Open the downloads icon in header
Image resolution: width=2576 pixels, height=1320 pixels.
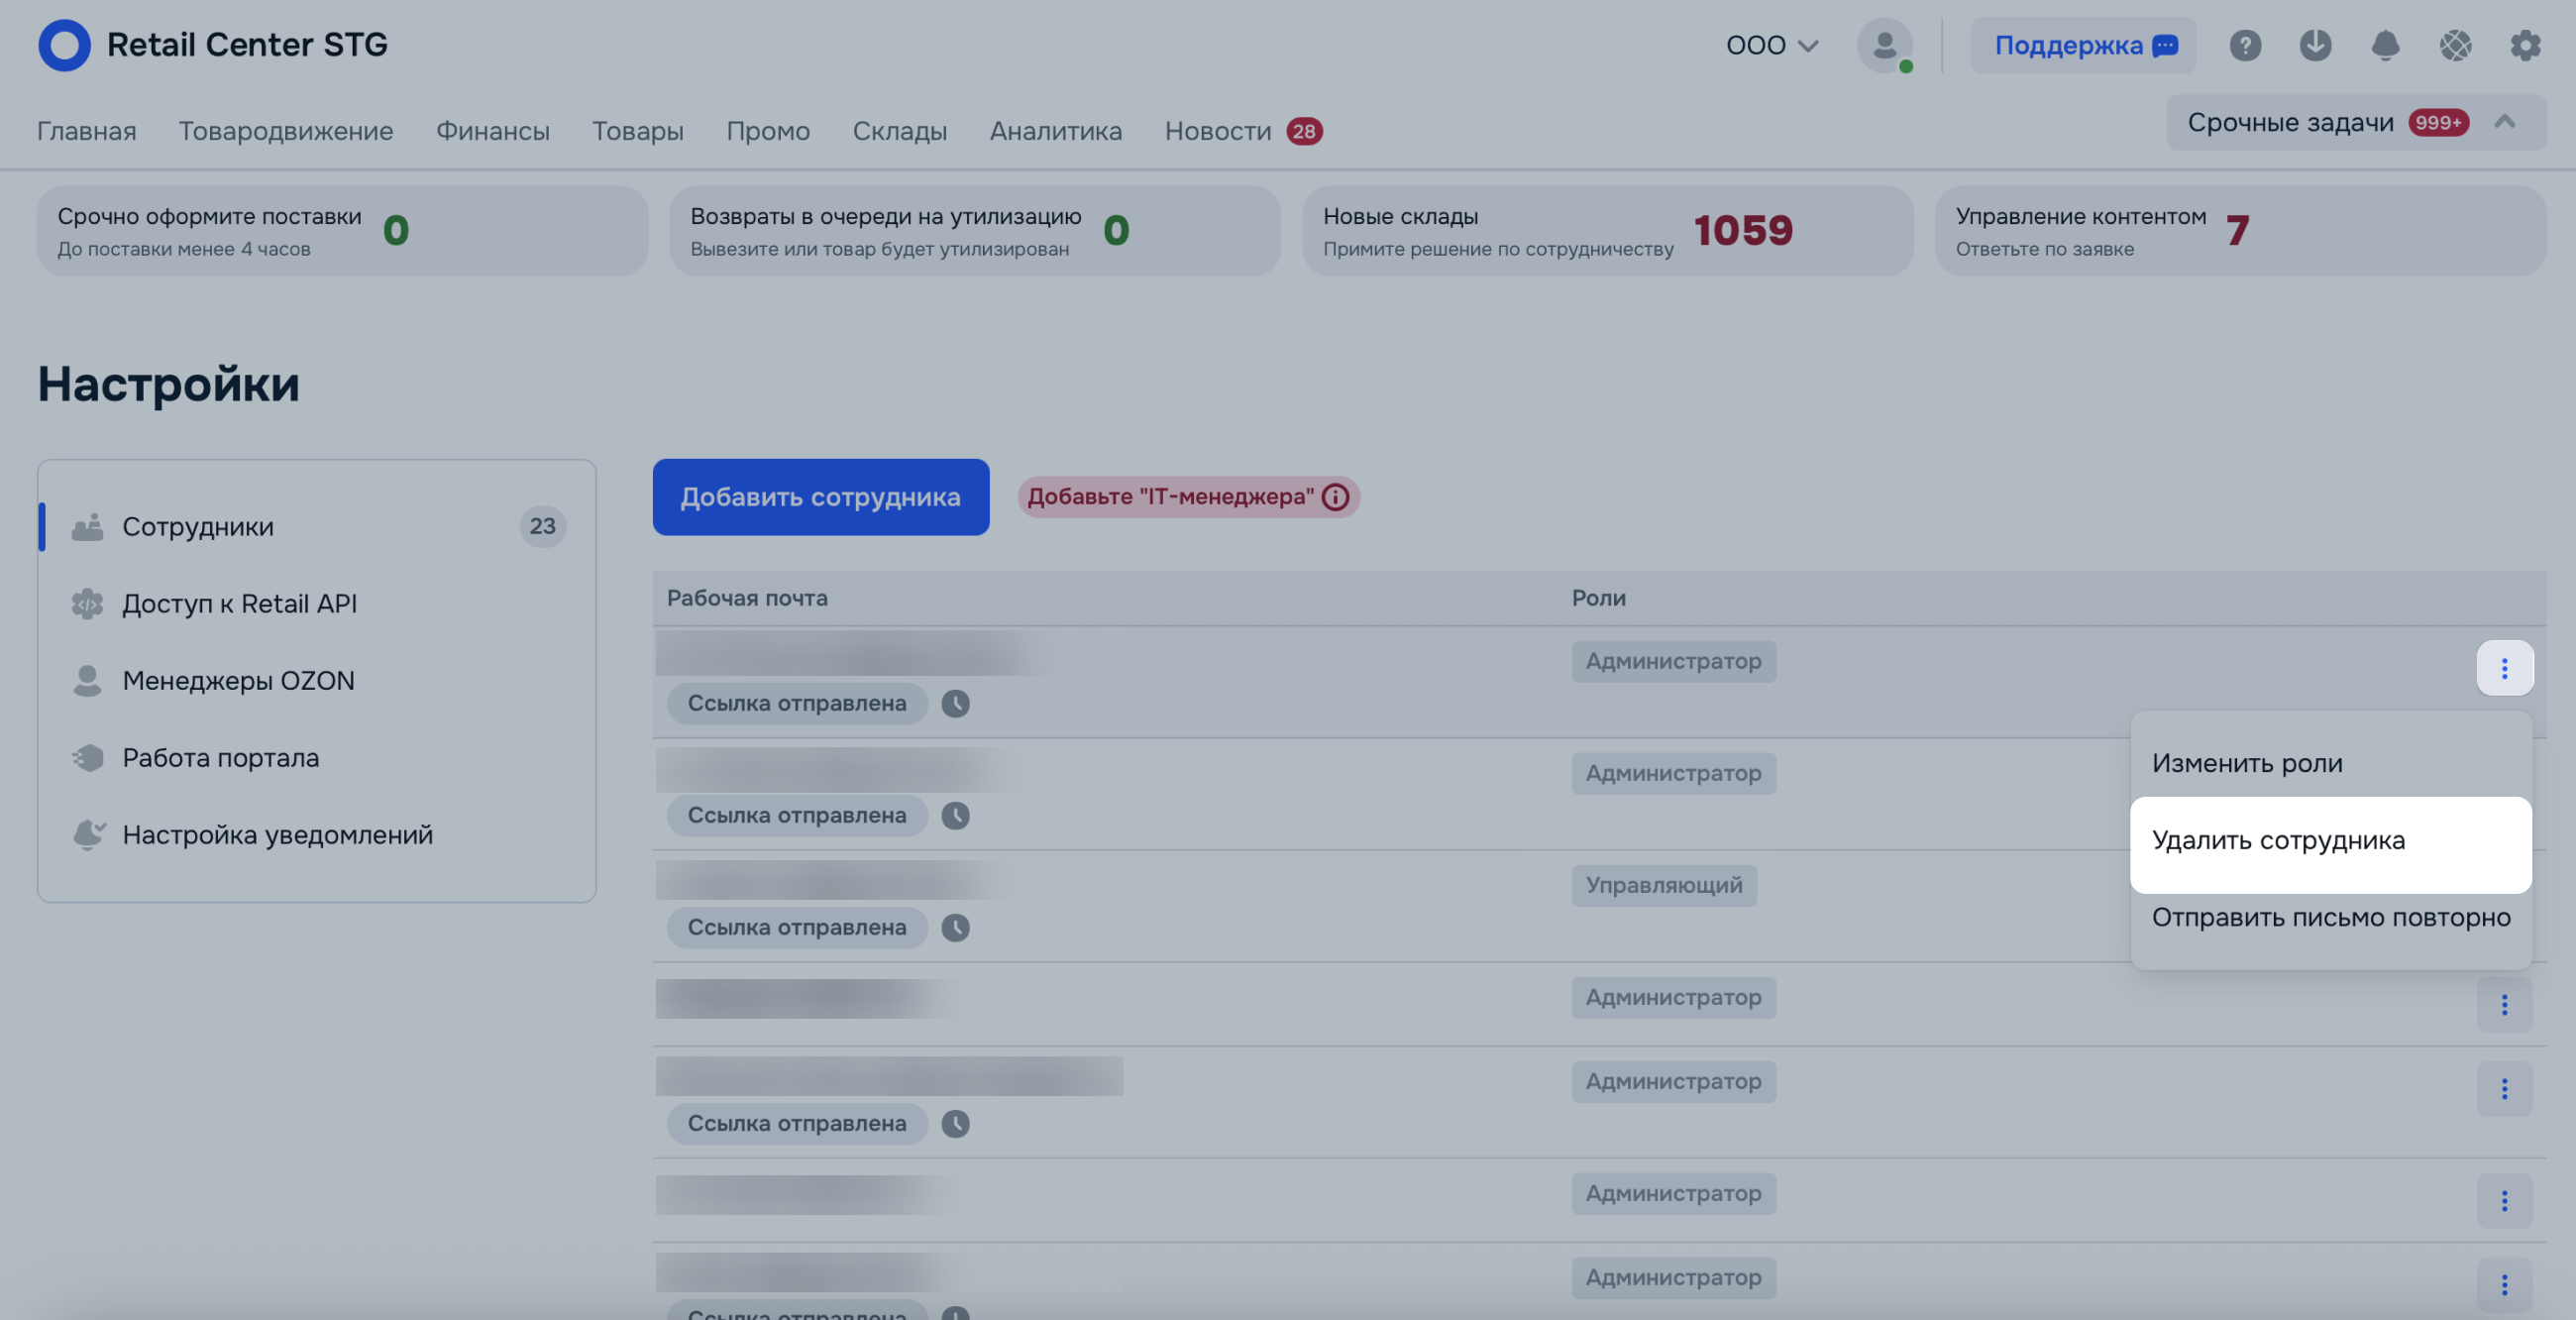tap(2315, 45)
